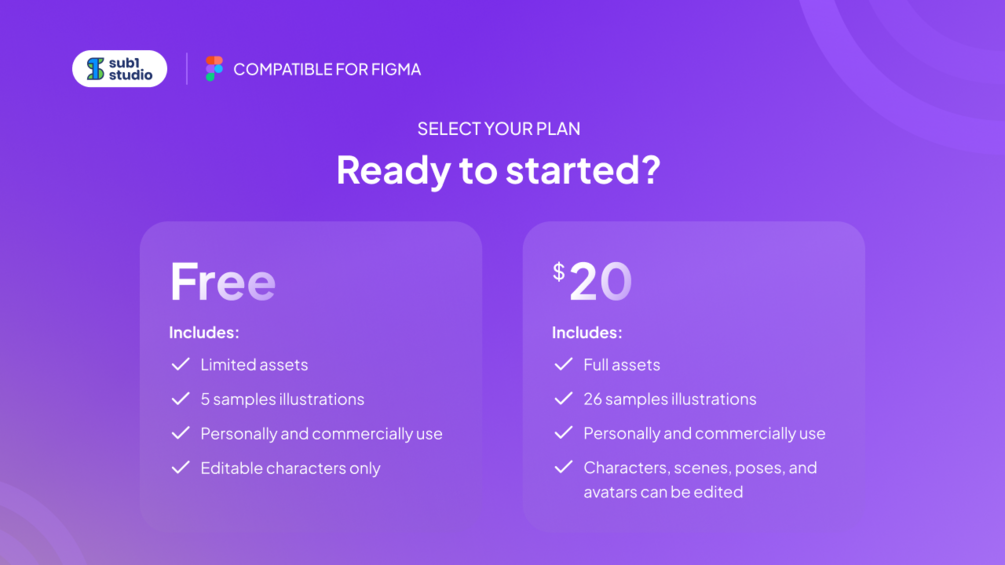The image size is (1005, 565).
Task: Click the Limited assets text
Action: pyautogui.click(x=254, y=365)
